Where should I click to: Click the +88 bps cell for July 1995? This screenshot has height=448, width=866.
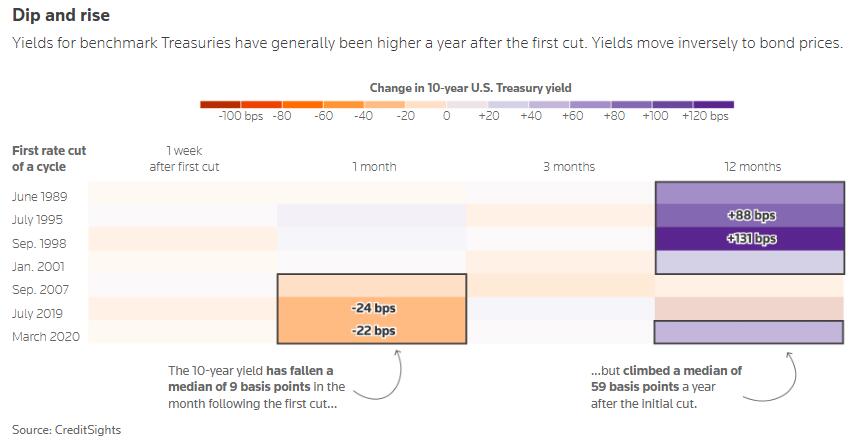click(x=751, y=215)
